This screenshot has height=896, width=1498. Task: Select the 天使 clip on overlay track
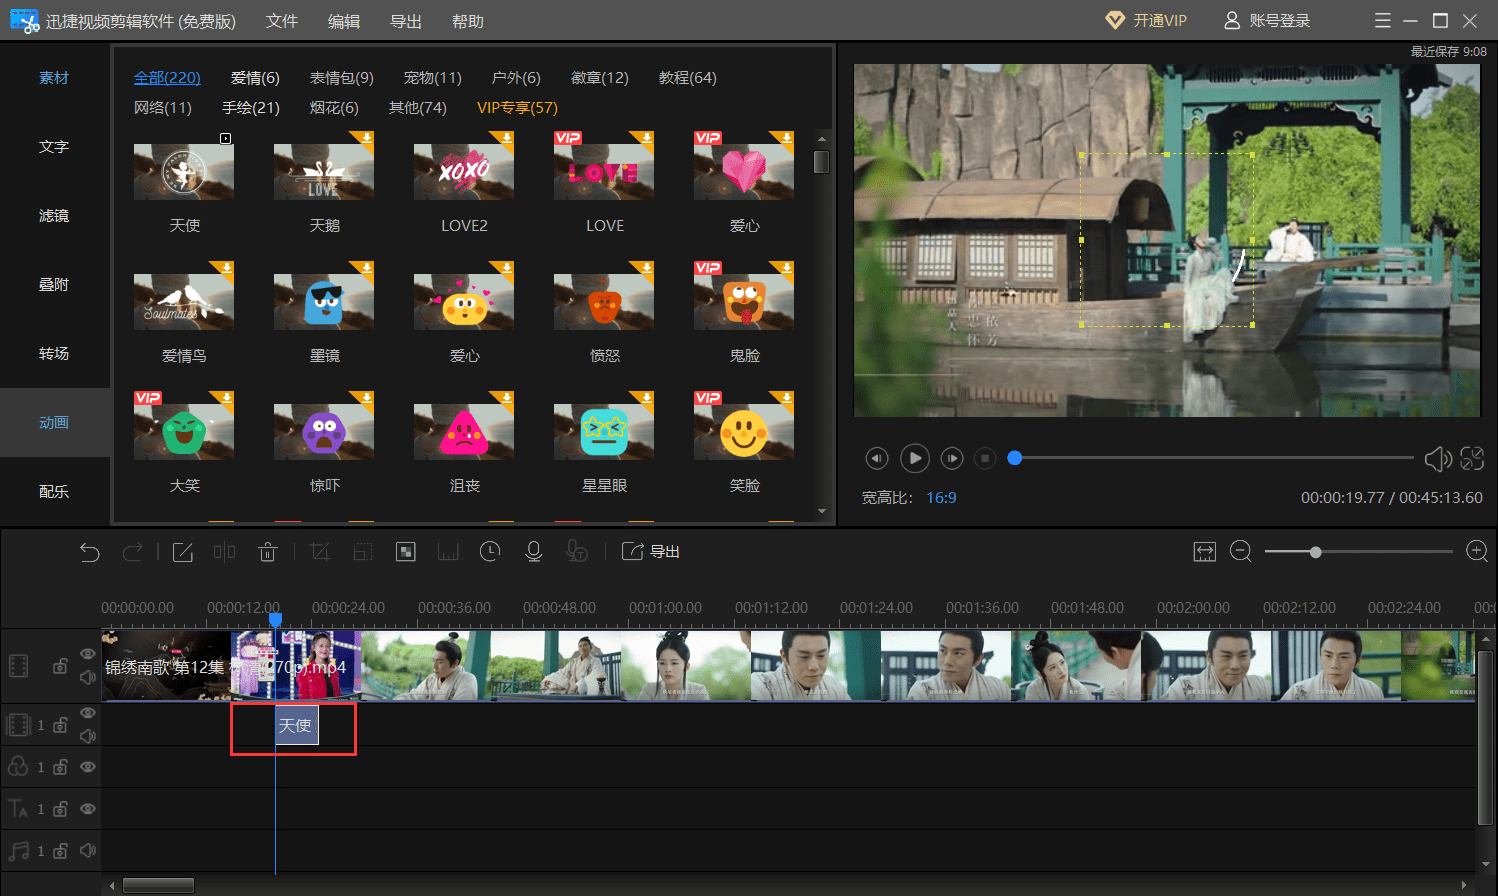pos(297,725)
